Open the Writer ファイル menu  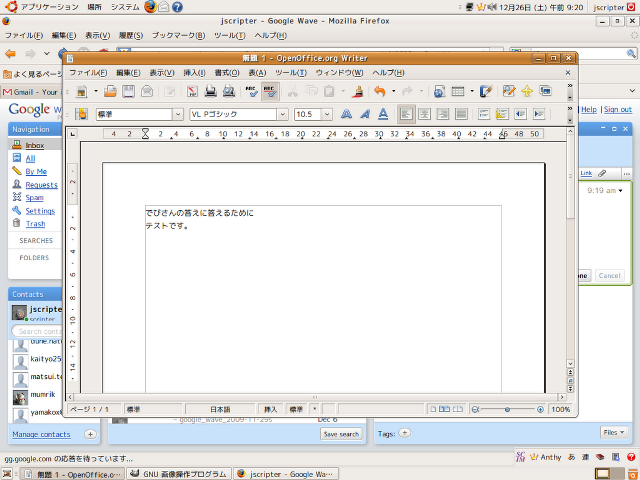[x=88, y=73]
